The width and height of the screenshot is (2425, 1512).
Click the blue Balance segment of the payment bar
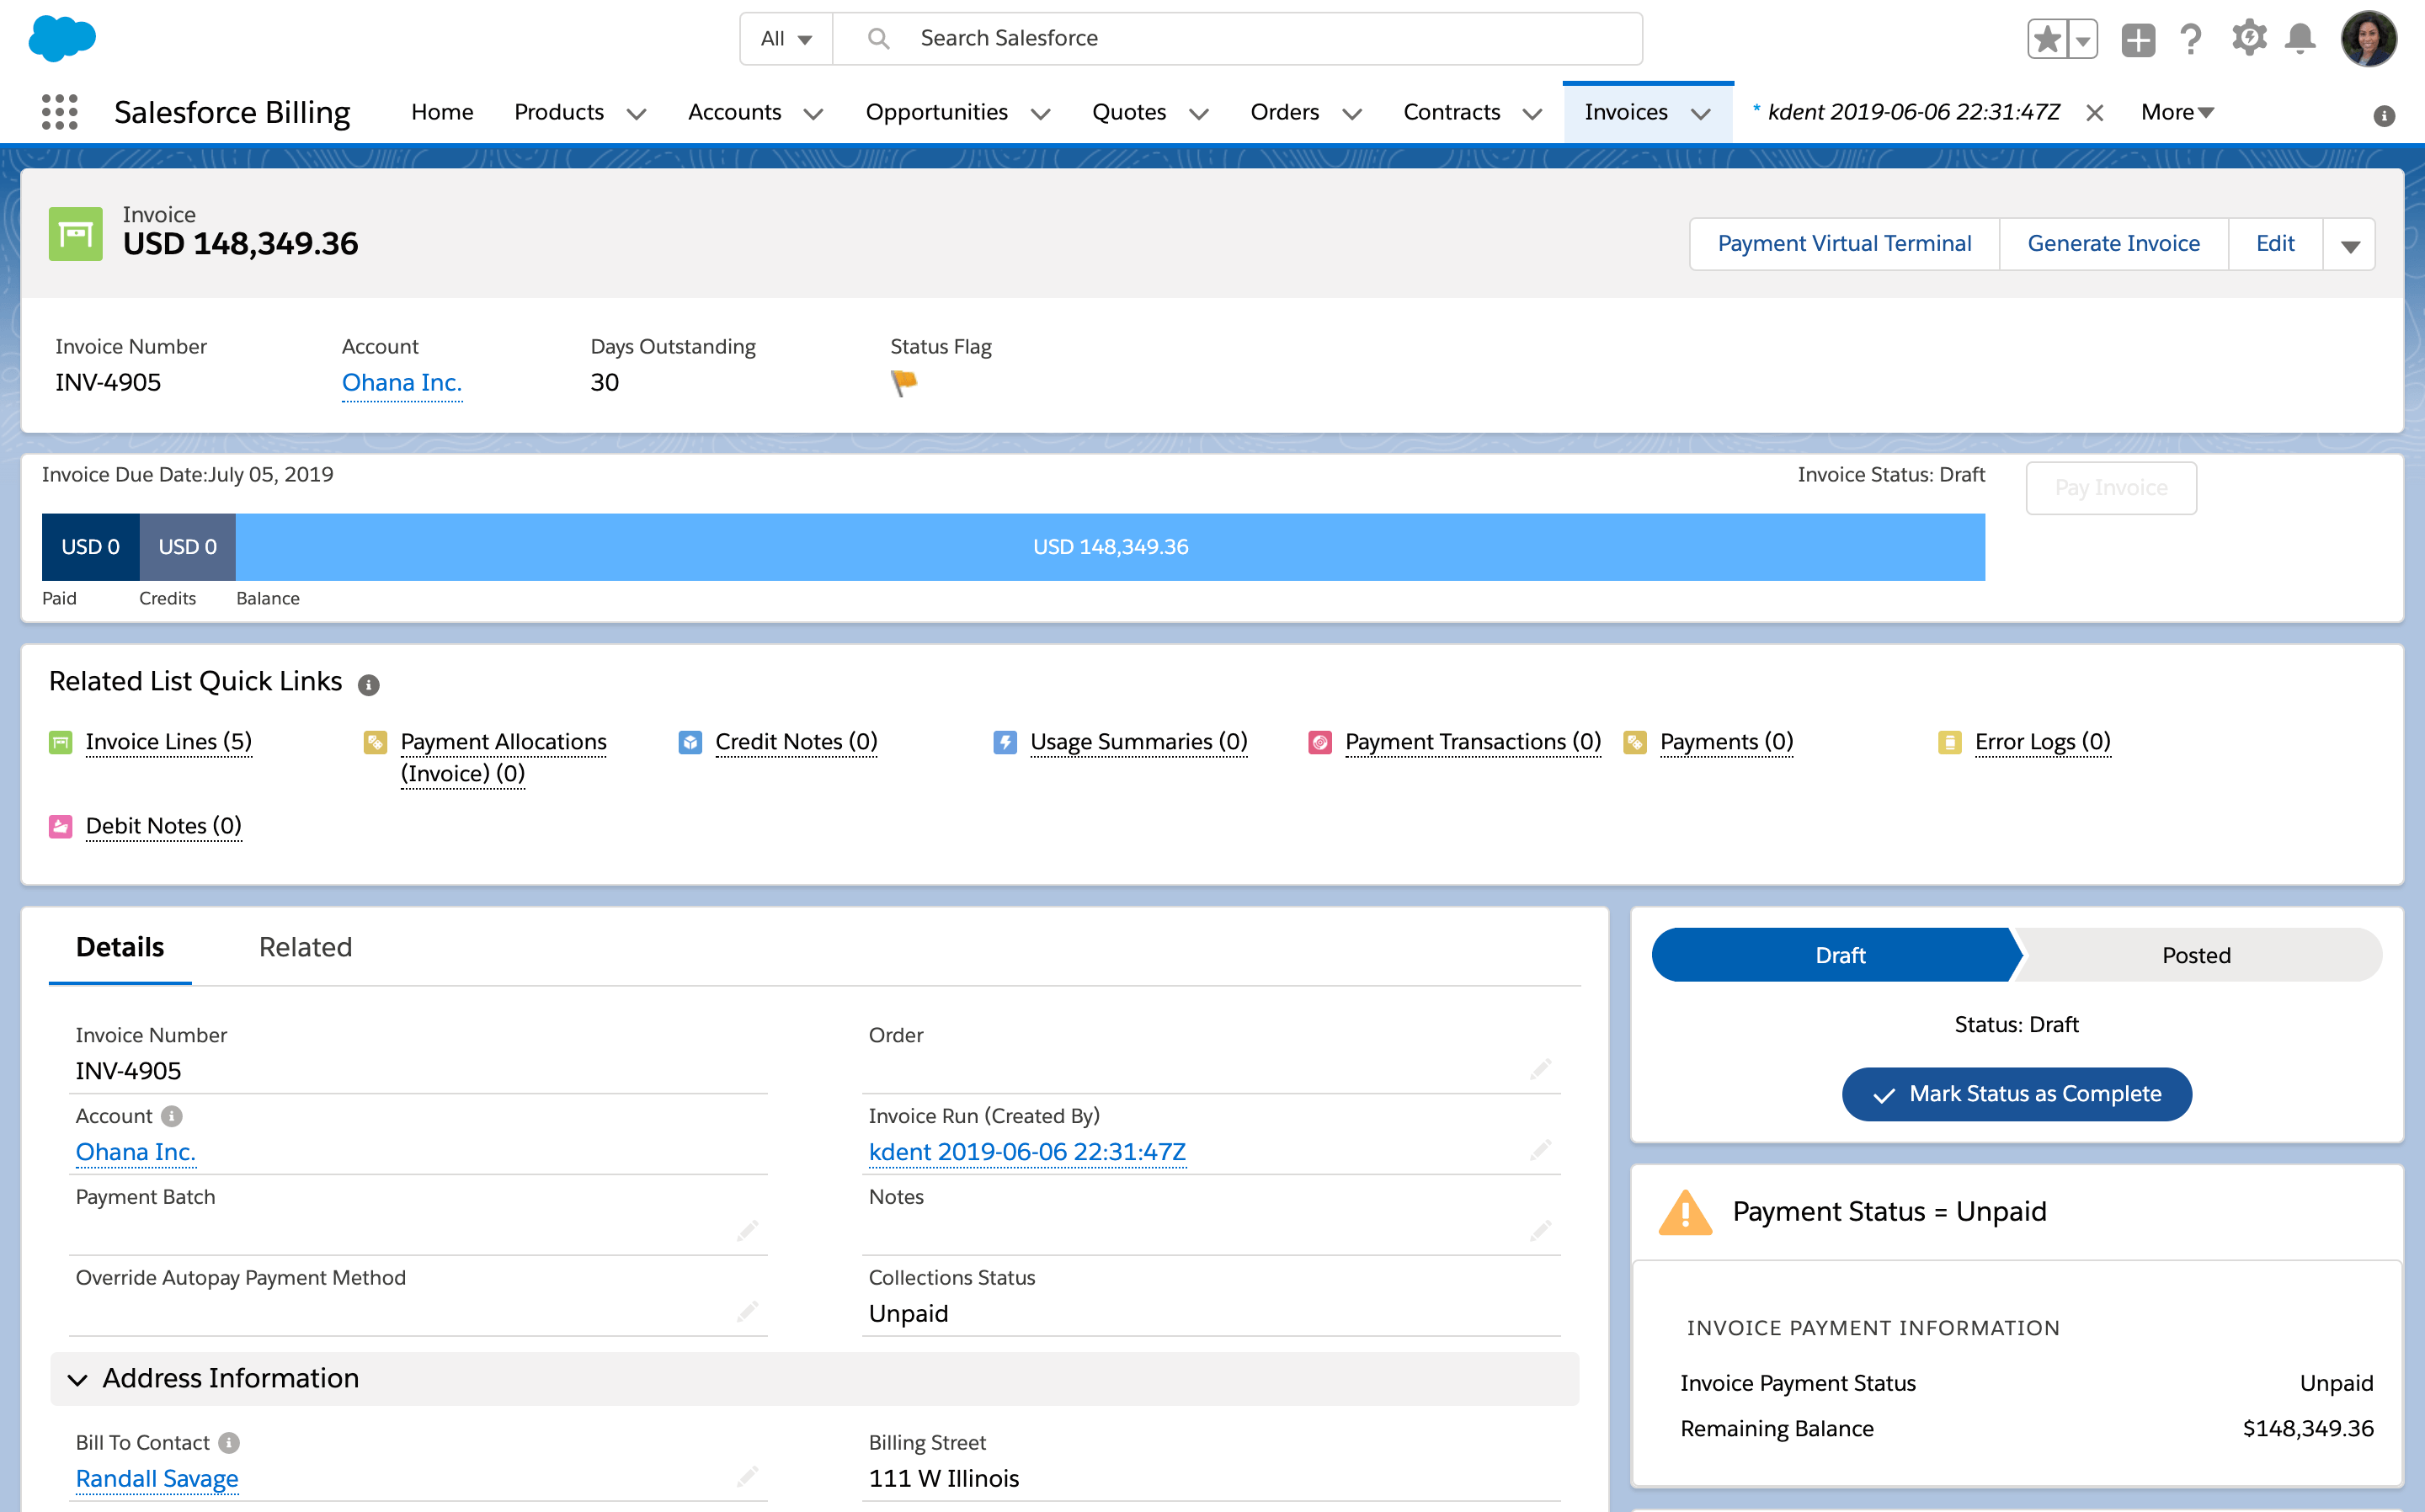click(x=1110, y=546)
